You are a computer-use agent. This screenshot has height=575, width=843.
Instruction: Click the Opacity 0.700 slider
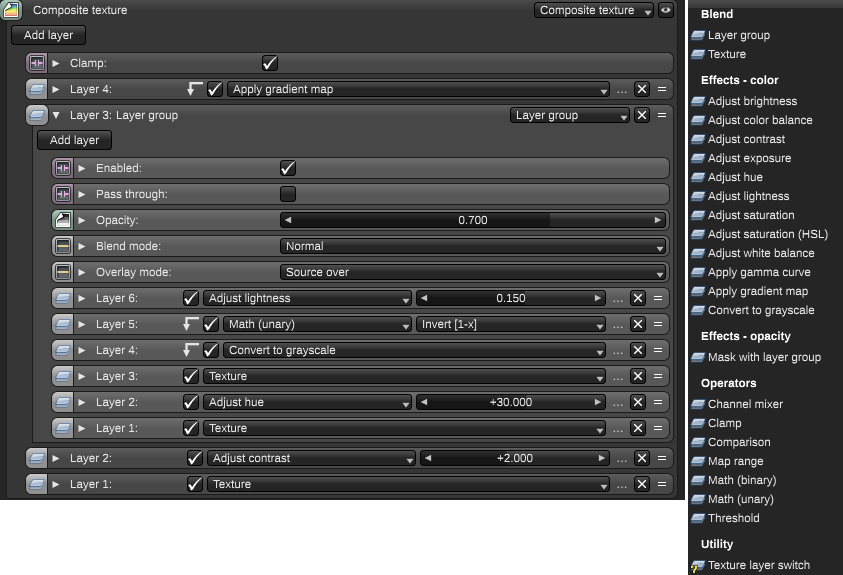[473, 220]
